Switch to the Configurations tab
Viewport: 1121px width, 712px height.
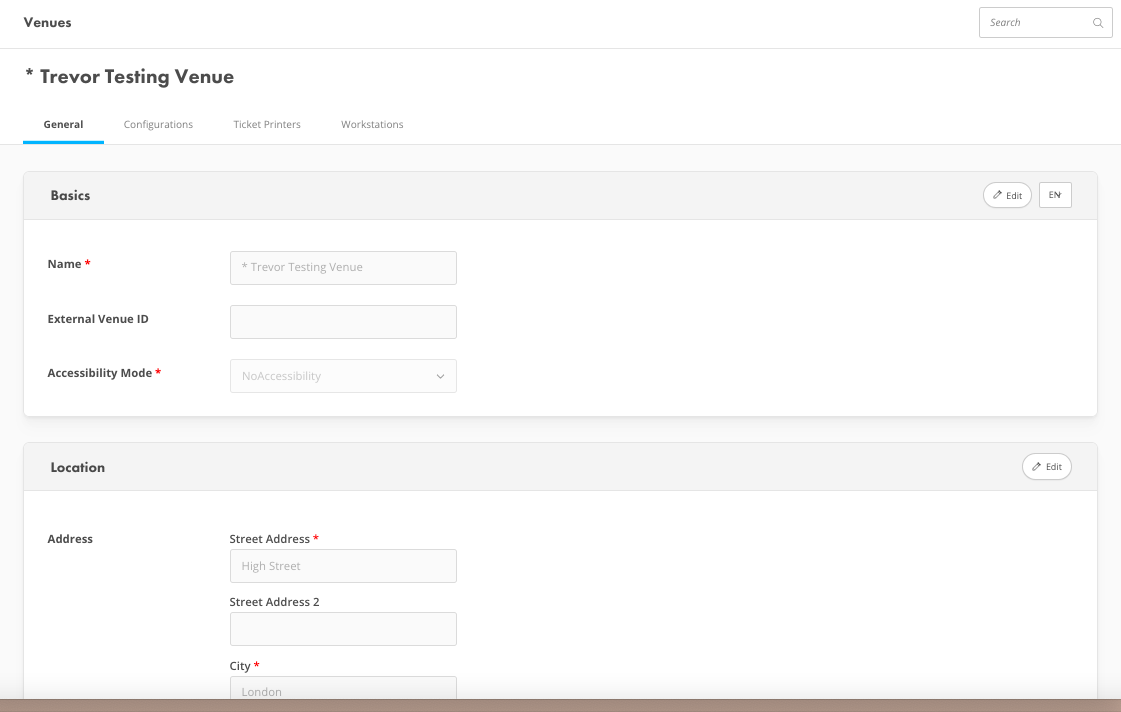[158, 124]
